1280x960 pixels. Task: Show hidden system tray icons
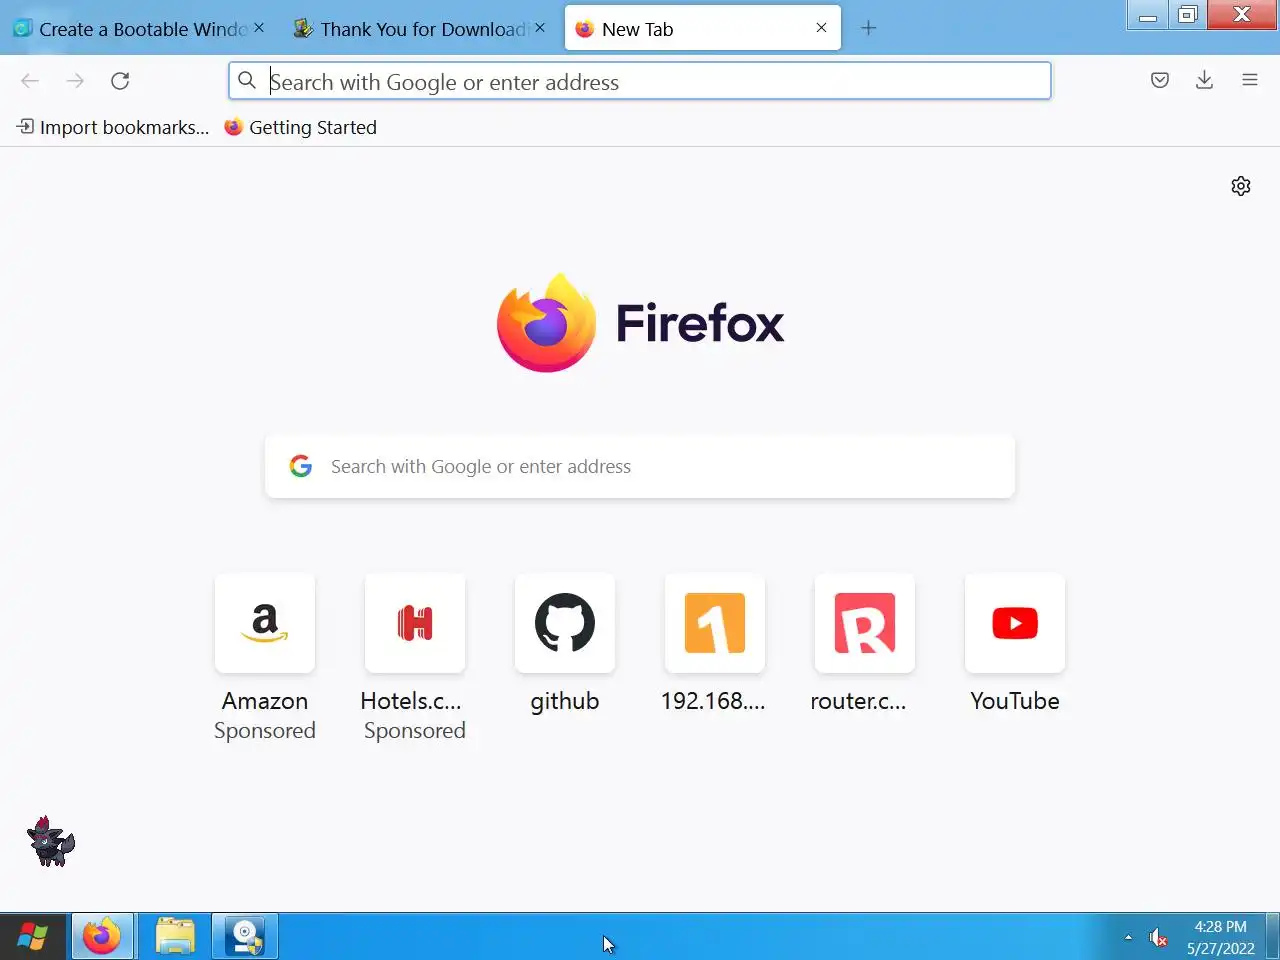tap(1128, 937)
